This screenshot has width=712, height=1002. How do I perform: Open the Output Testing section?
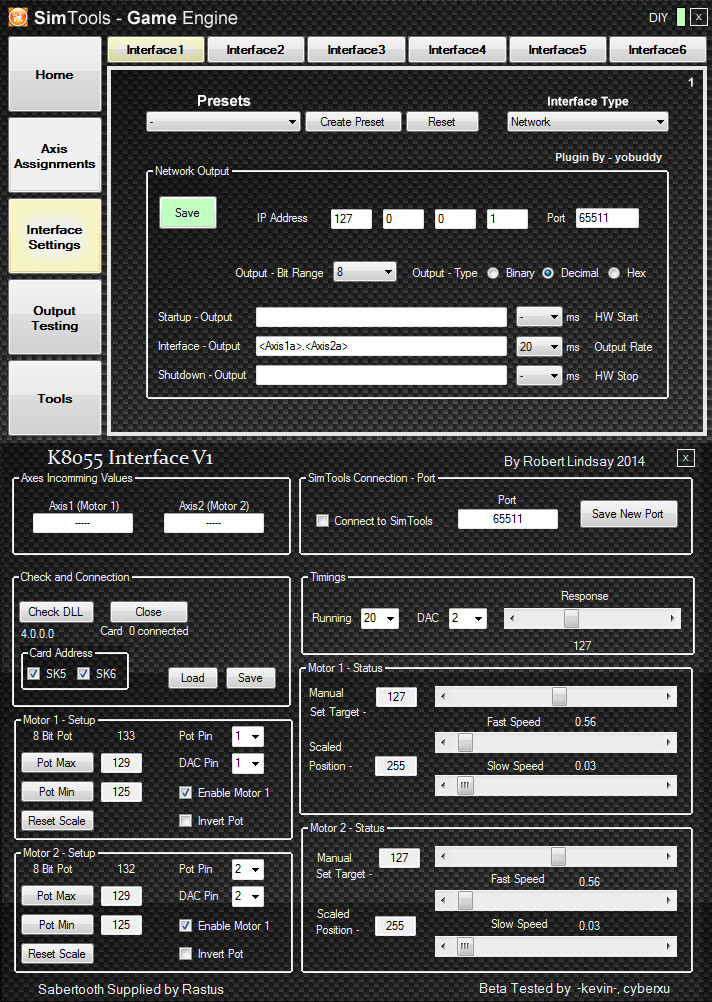tap(54, 318)
